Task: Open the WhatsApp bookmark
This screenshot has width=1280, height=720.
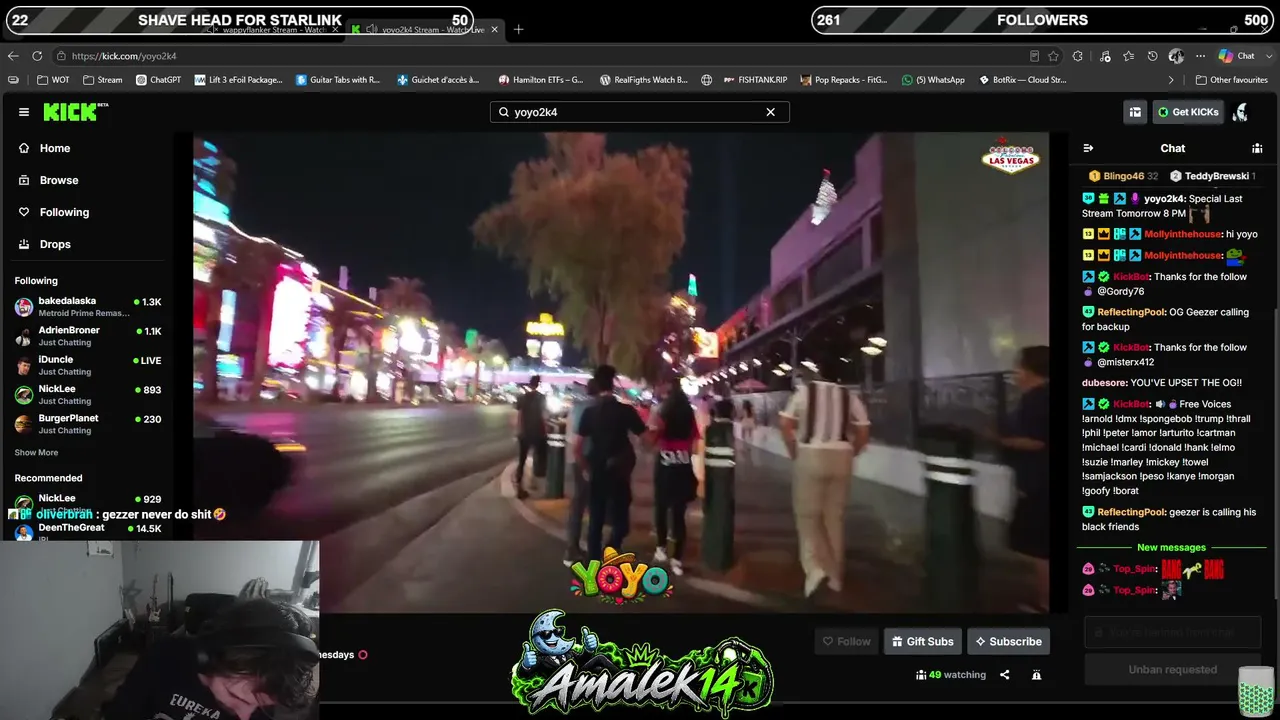Action: pos(933,80)
